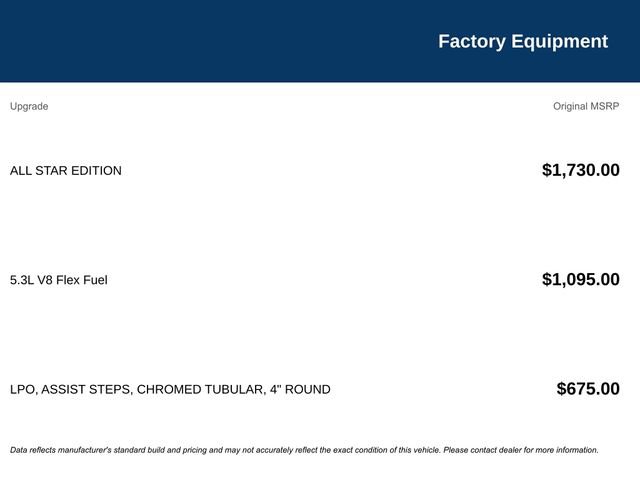The height and width of the screenshot is (480, 640).
Task: Click the Factory Equipment header title
Action: click(523, 42)
